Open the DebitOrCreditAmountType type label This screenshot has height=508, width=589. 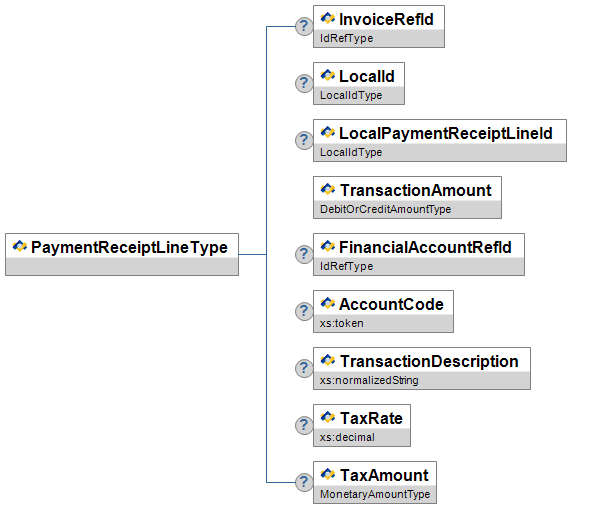pyautogui.click(x=385, y=209)
